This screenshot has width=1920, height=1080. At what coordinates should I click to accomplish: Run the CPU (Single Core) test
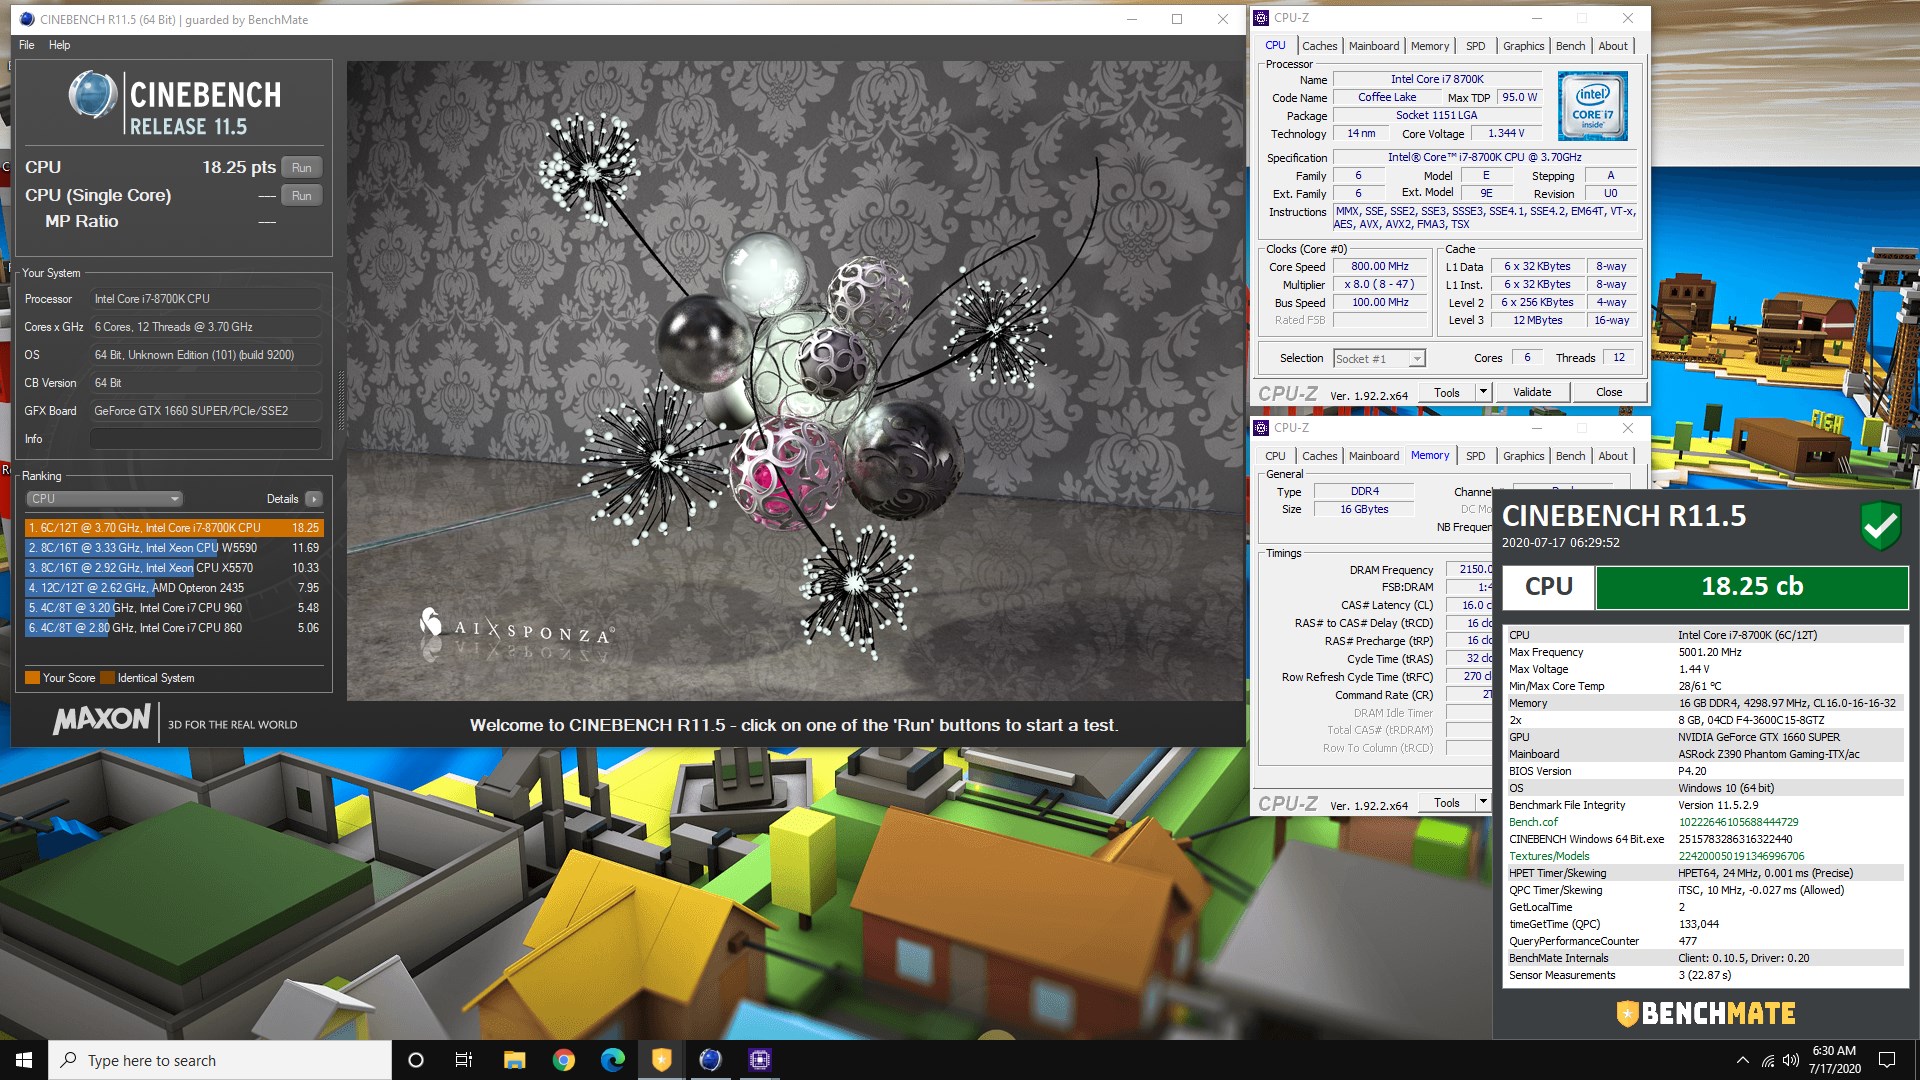click(302, 196)
